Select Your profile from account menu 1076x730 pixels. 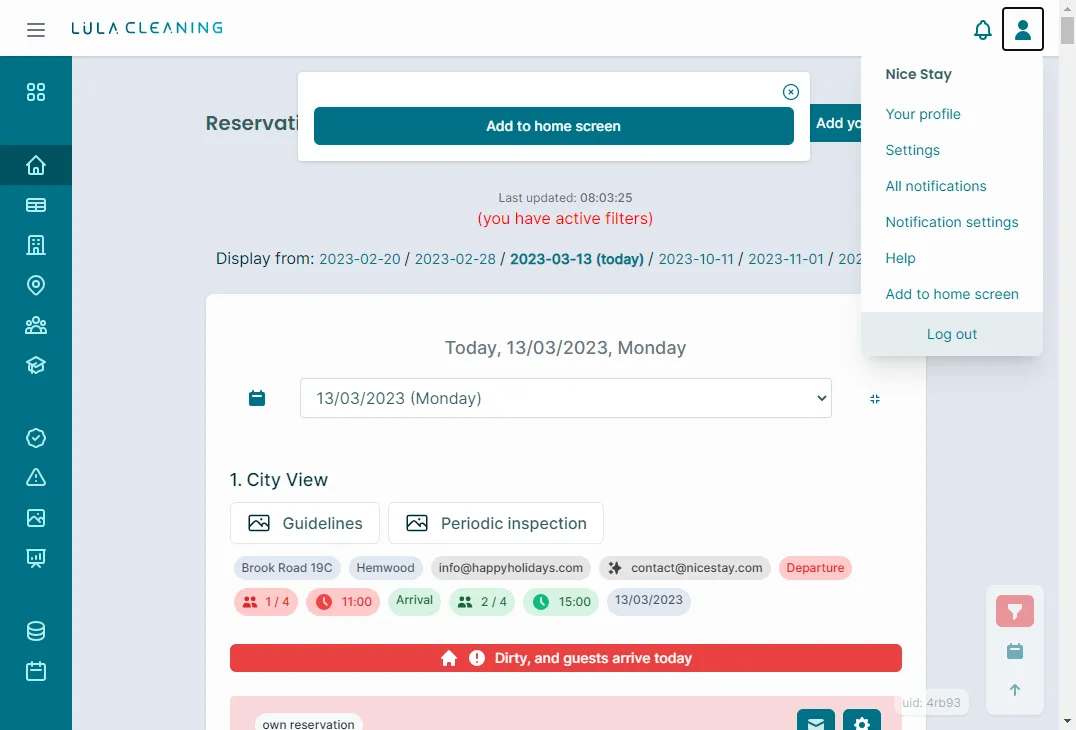pyautogui.click(x=923, y=114)
